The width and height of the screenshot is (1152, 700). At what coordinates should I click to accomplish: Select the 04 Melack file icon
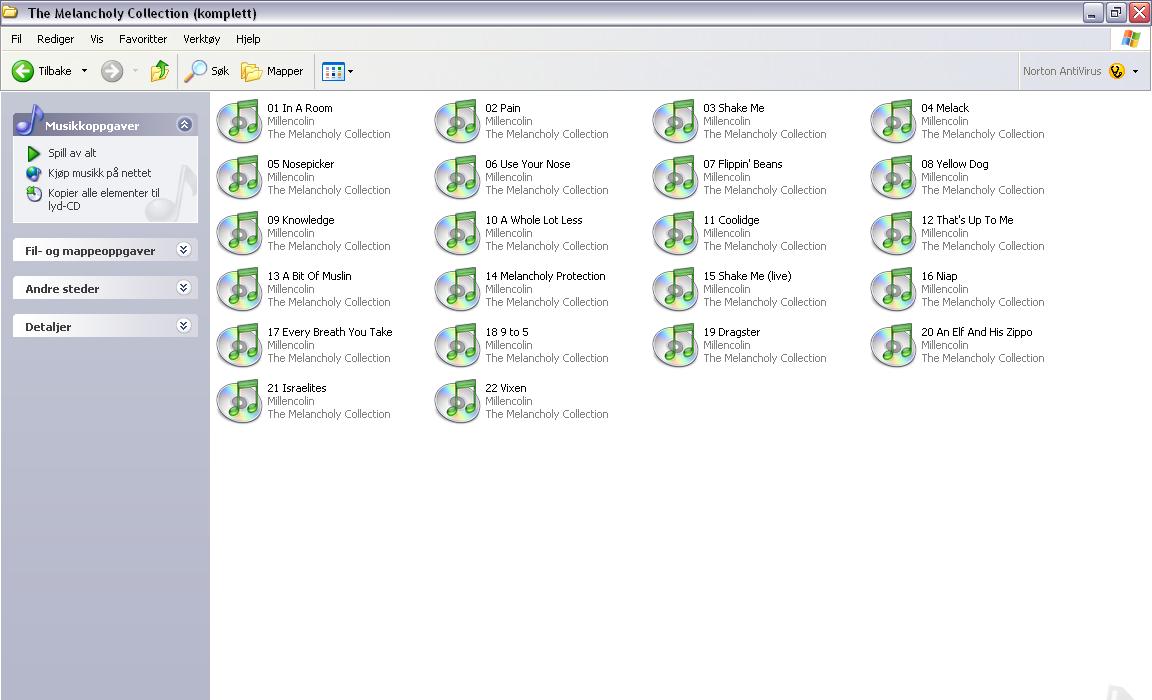pos(893,120)
